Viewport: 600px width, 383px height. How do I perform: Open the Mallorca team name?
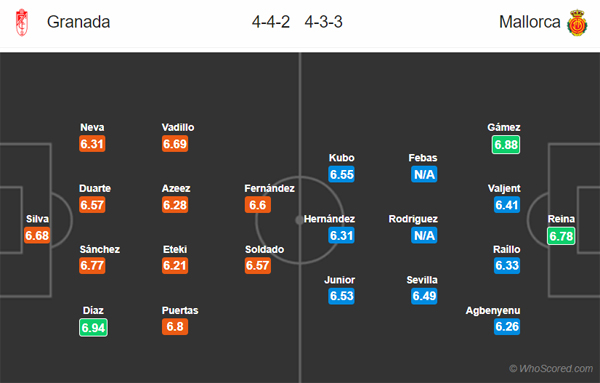(530, 22)
